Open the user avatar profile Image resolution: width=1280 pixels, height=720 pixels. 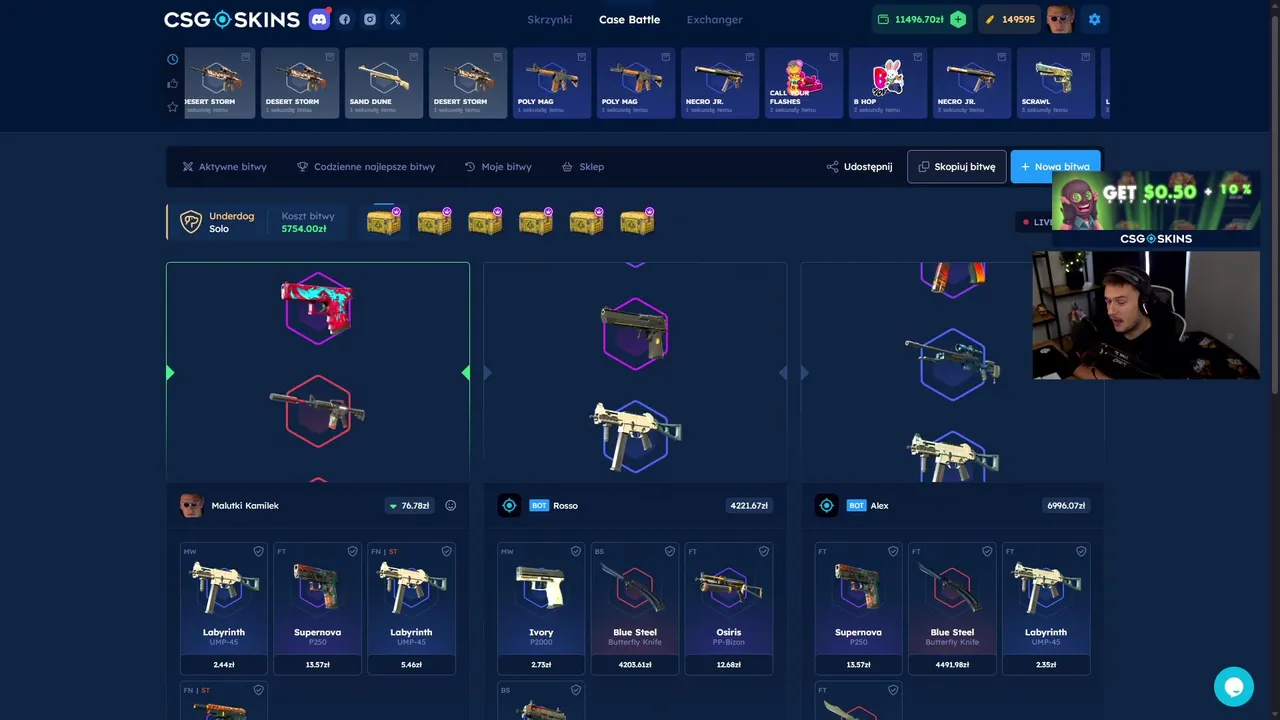[1060, 19]
